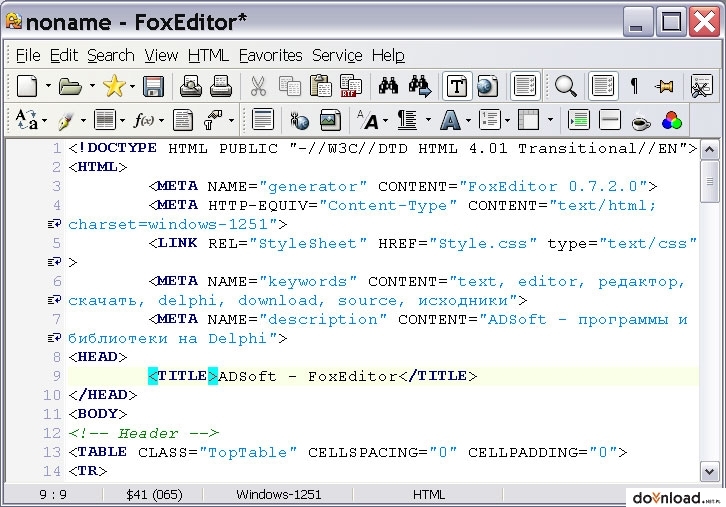Click the green indent block icon
This screenshot has height=507, width=726.
click(579, 120)
